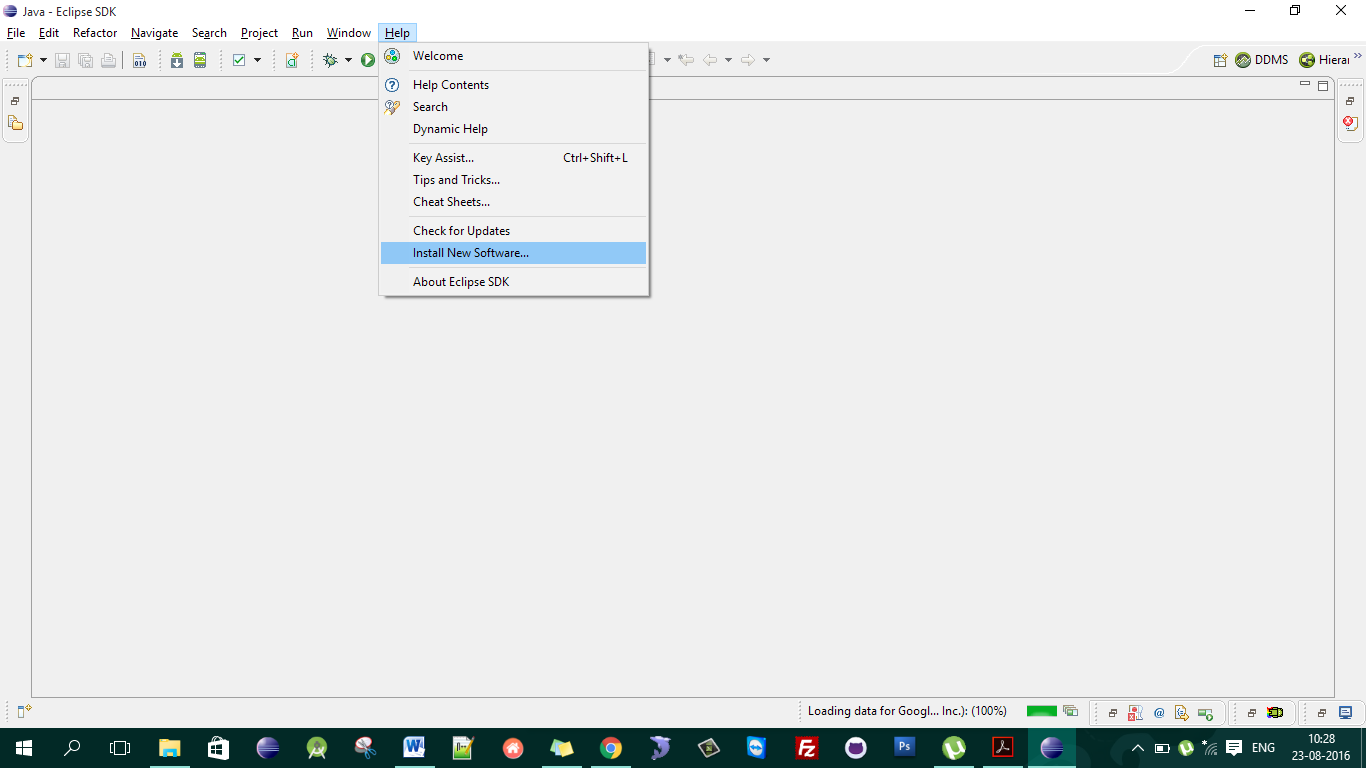
Task: Choose Welcome from the Help menu
Action: [513, 56]
